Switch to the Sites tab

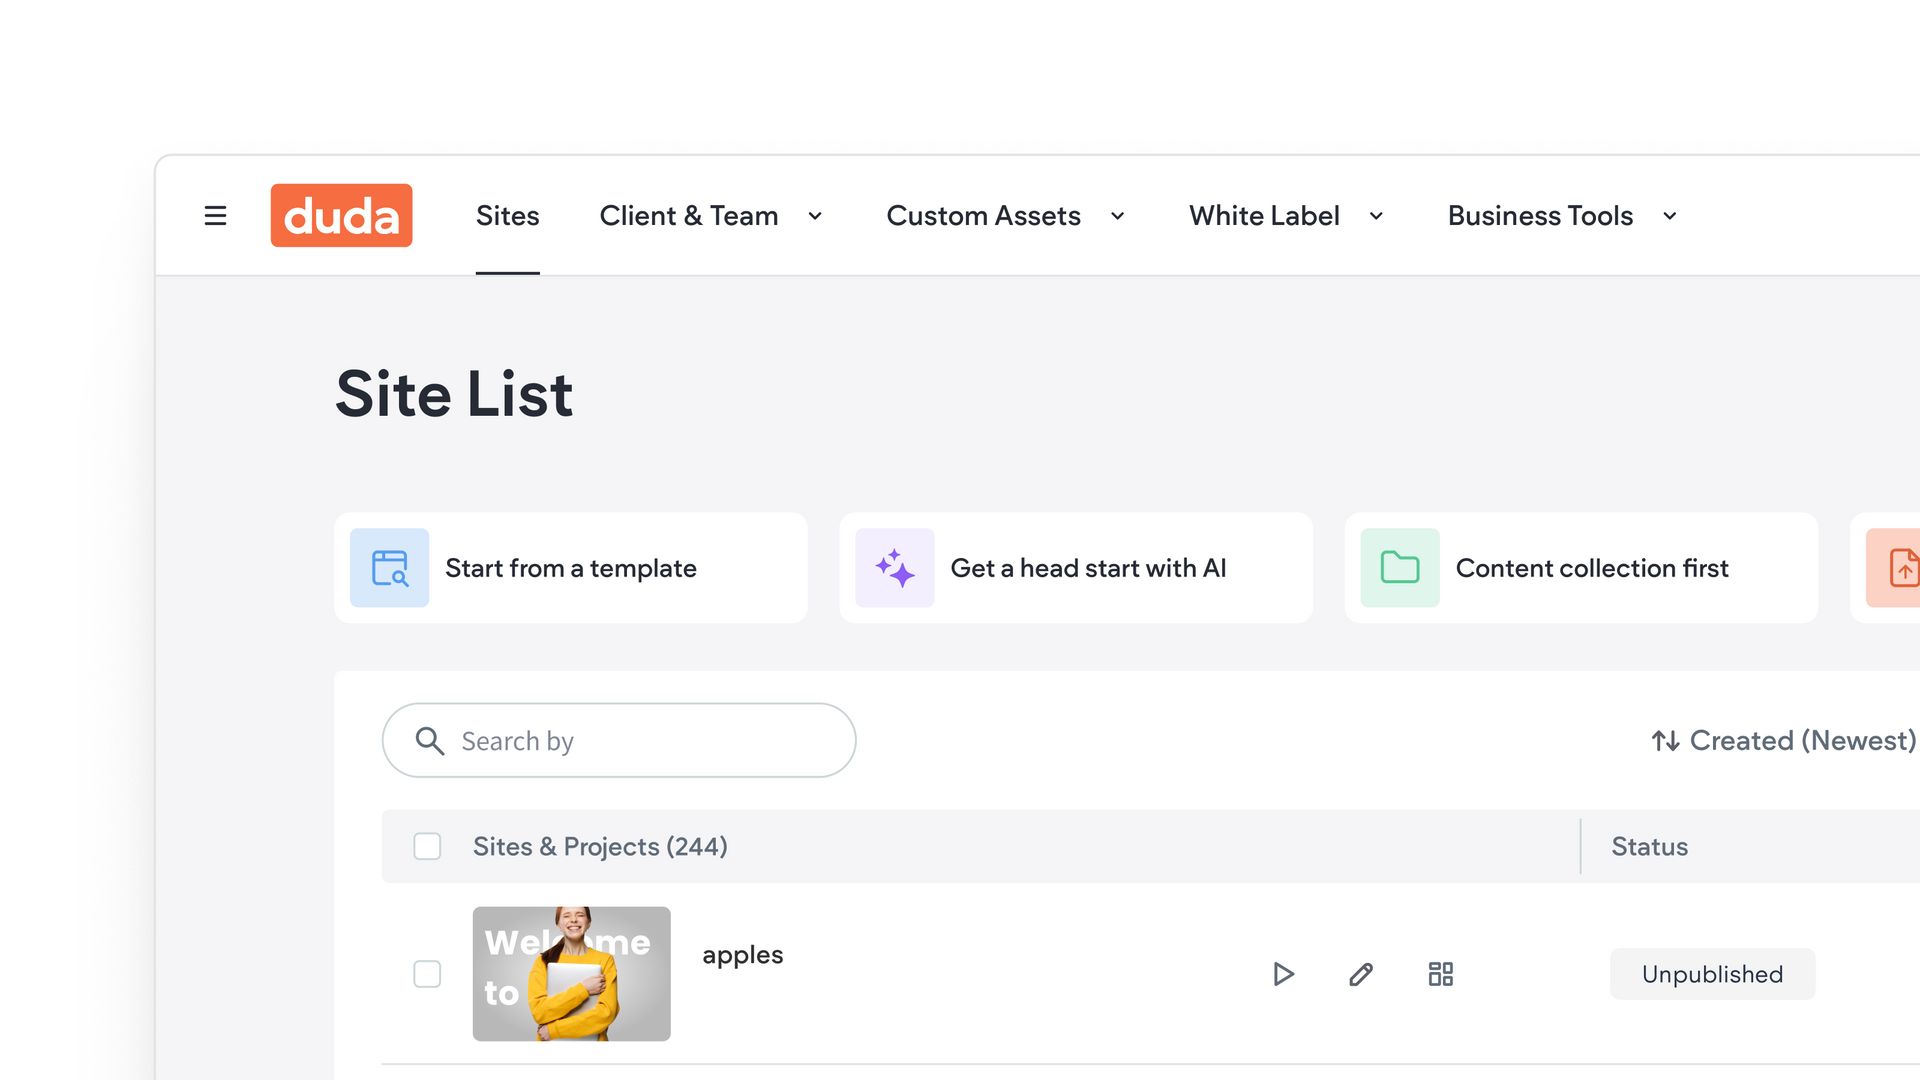tap(507, 216)
